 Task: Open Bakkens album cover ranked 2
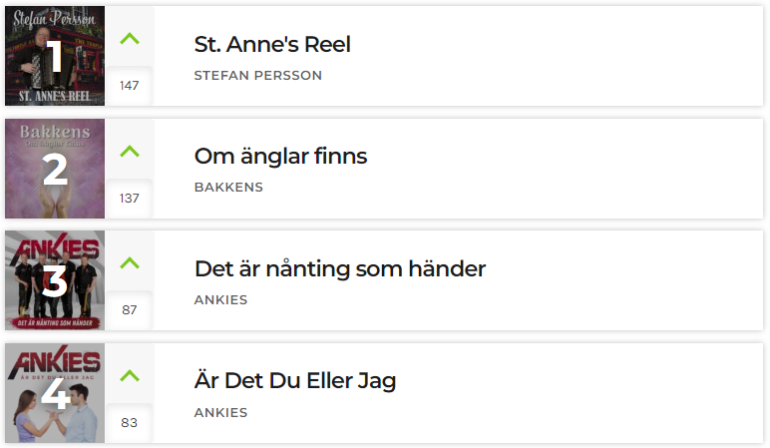pos(55,168)
